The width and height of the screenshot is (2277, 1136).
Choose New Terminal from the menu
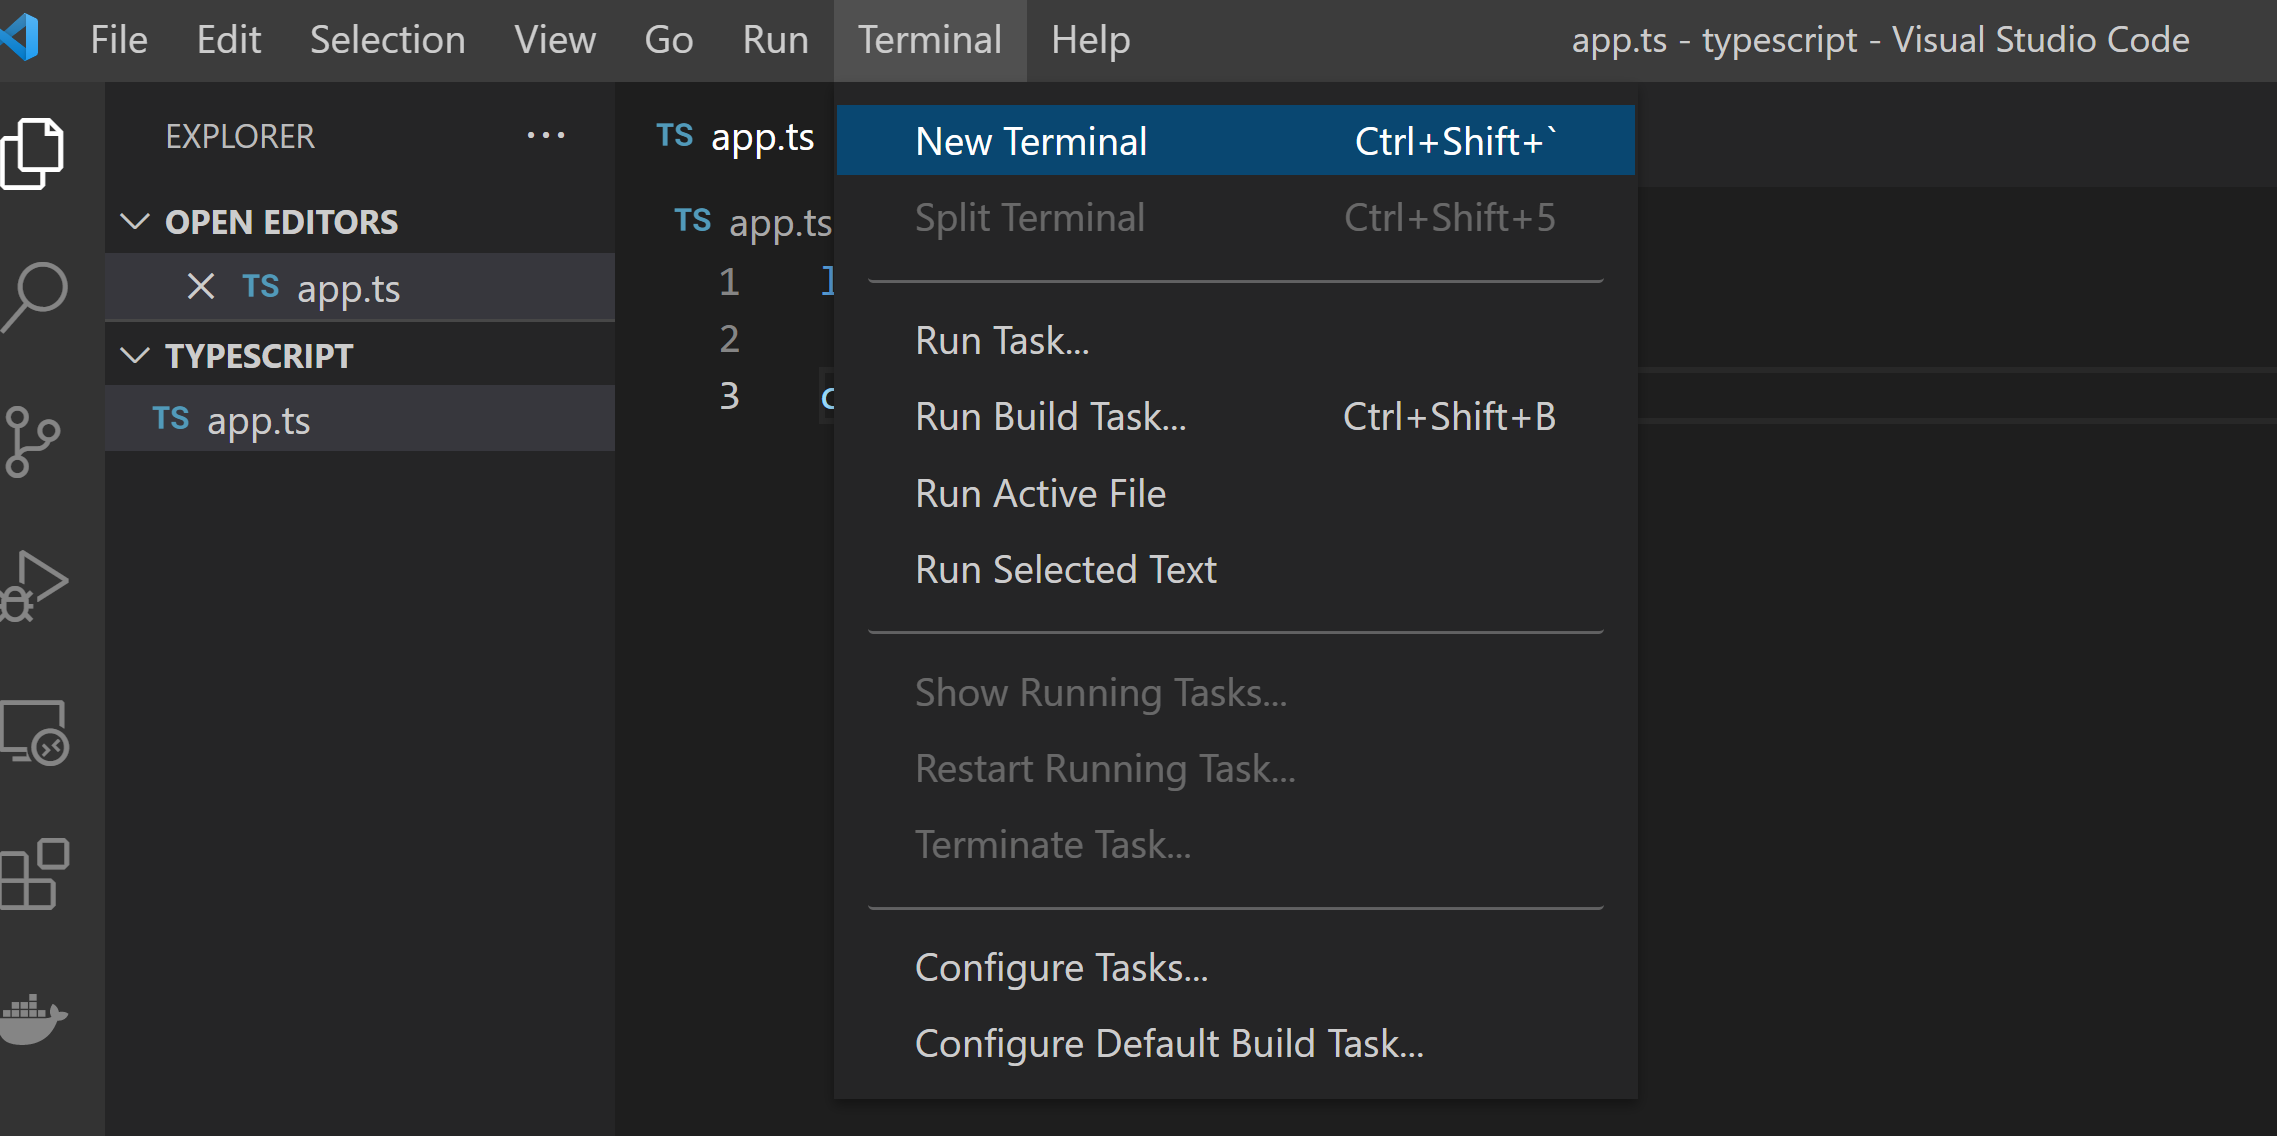(1030, 141)
